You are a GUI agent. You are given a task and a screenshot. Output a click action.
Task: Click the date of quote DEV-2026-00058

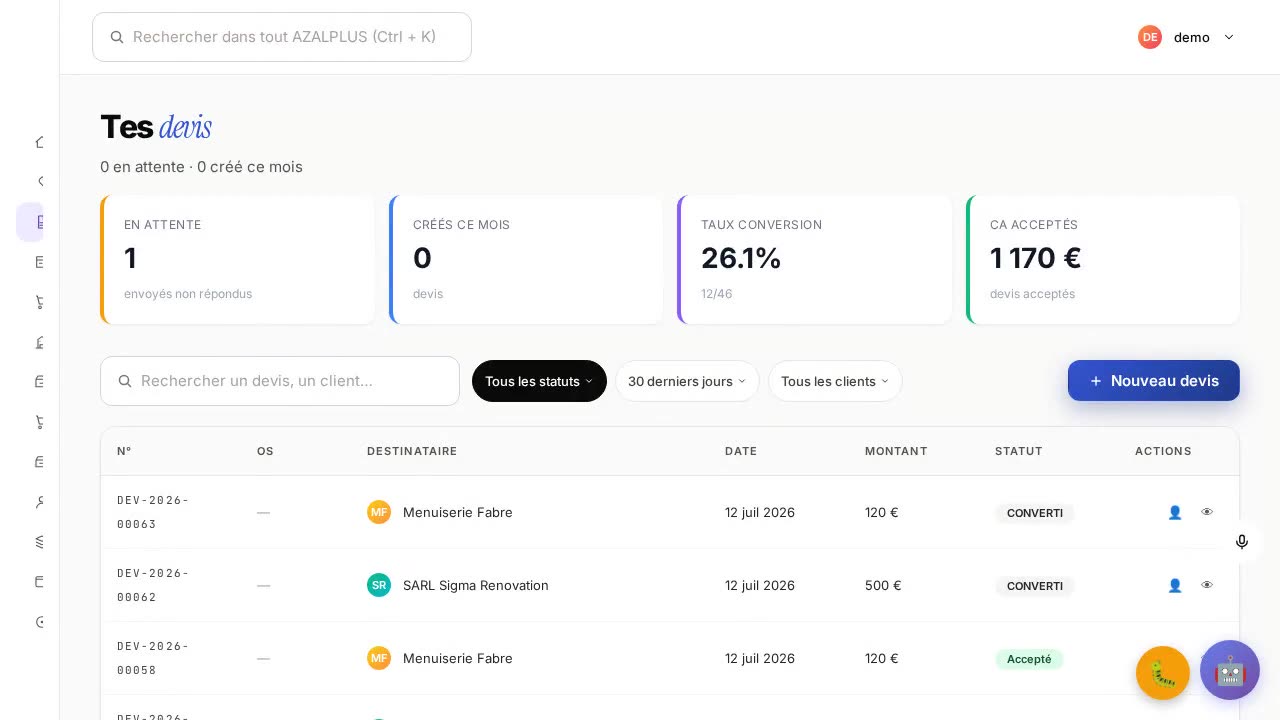coord(760,658)
